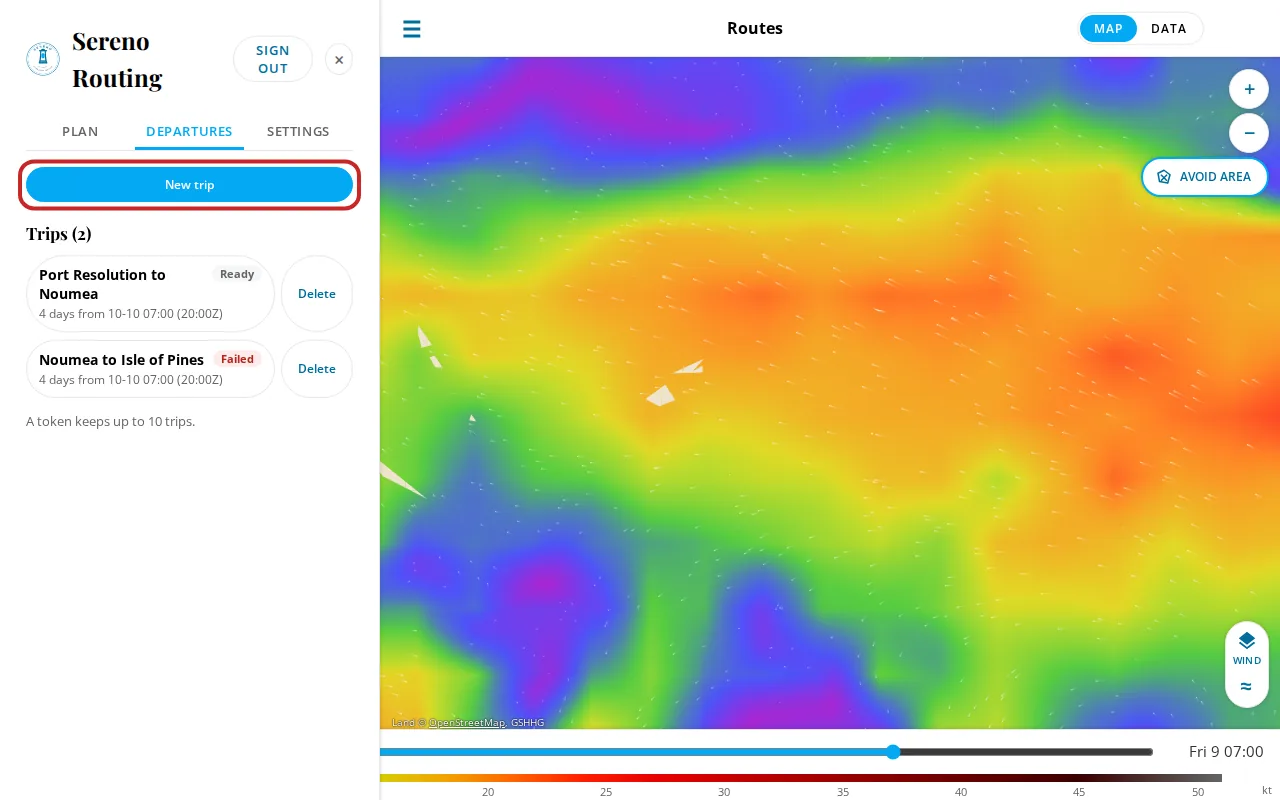
Task: Zoom out on the map
Action: click(1249, 133)
